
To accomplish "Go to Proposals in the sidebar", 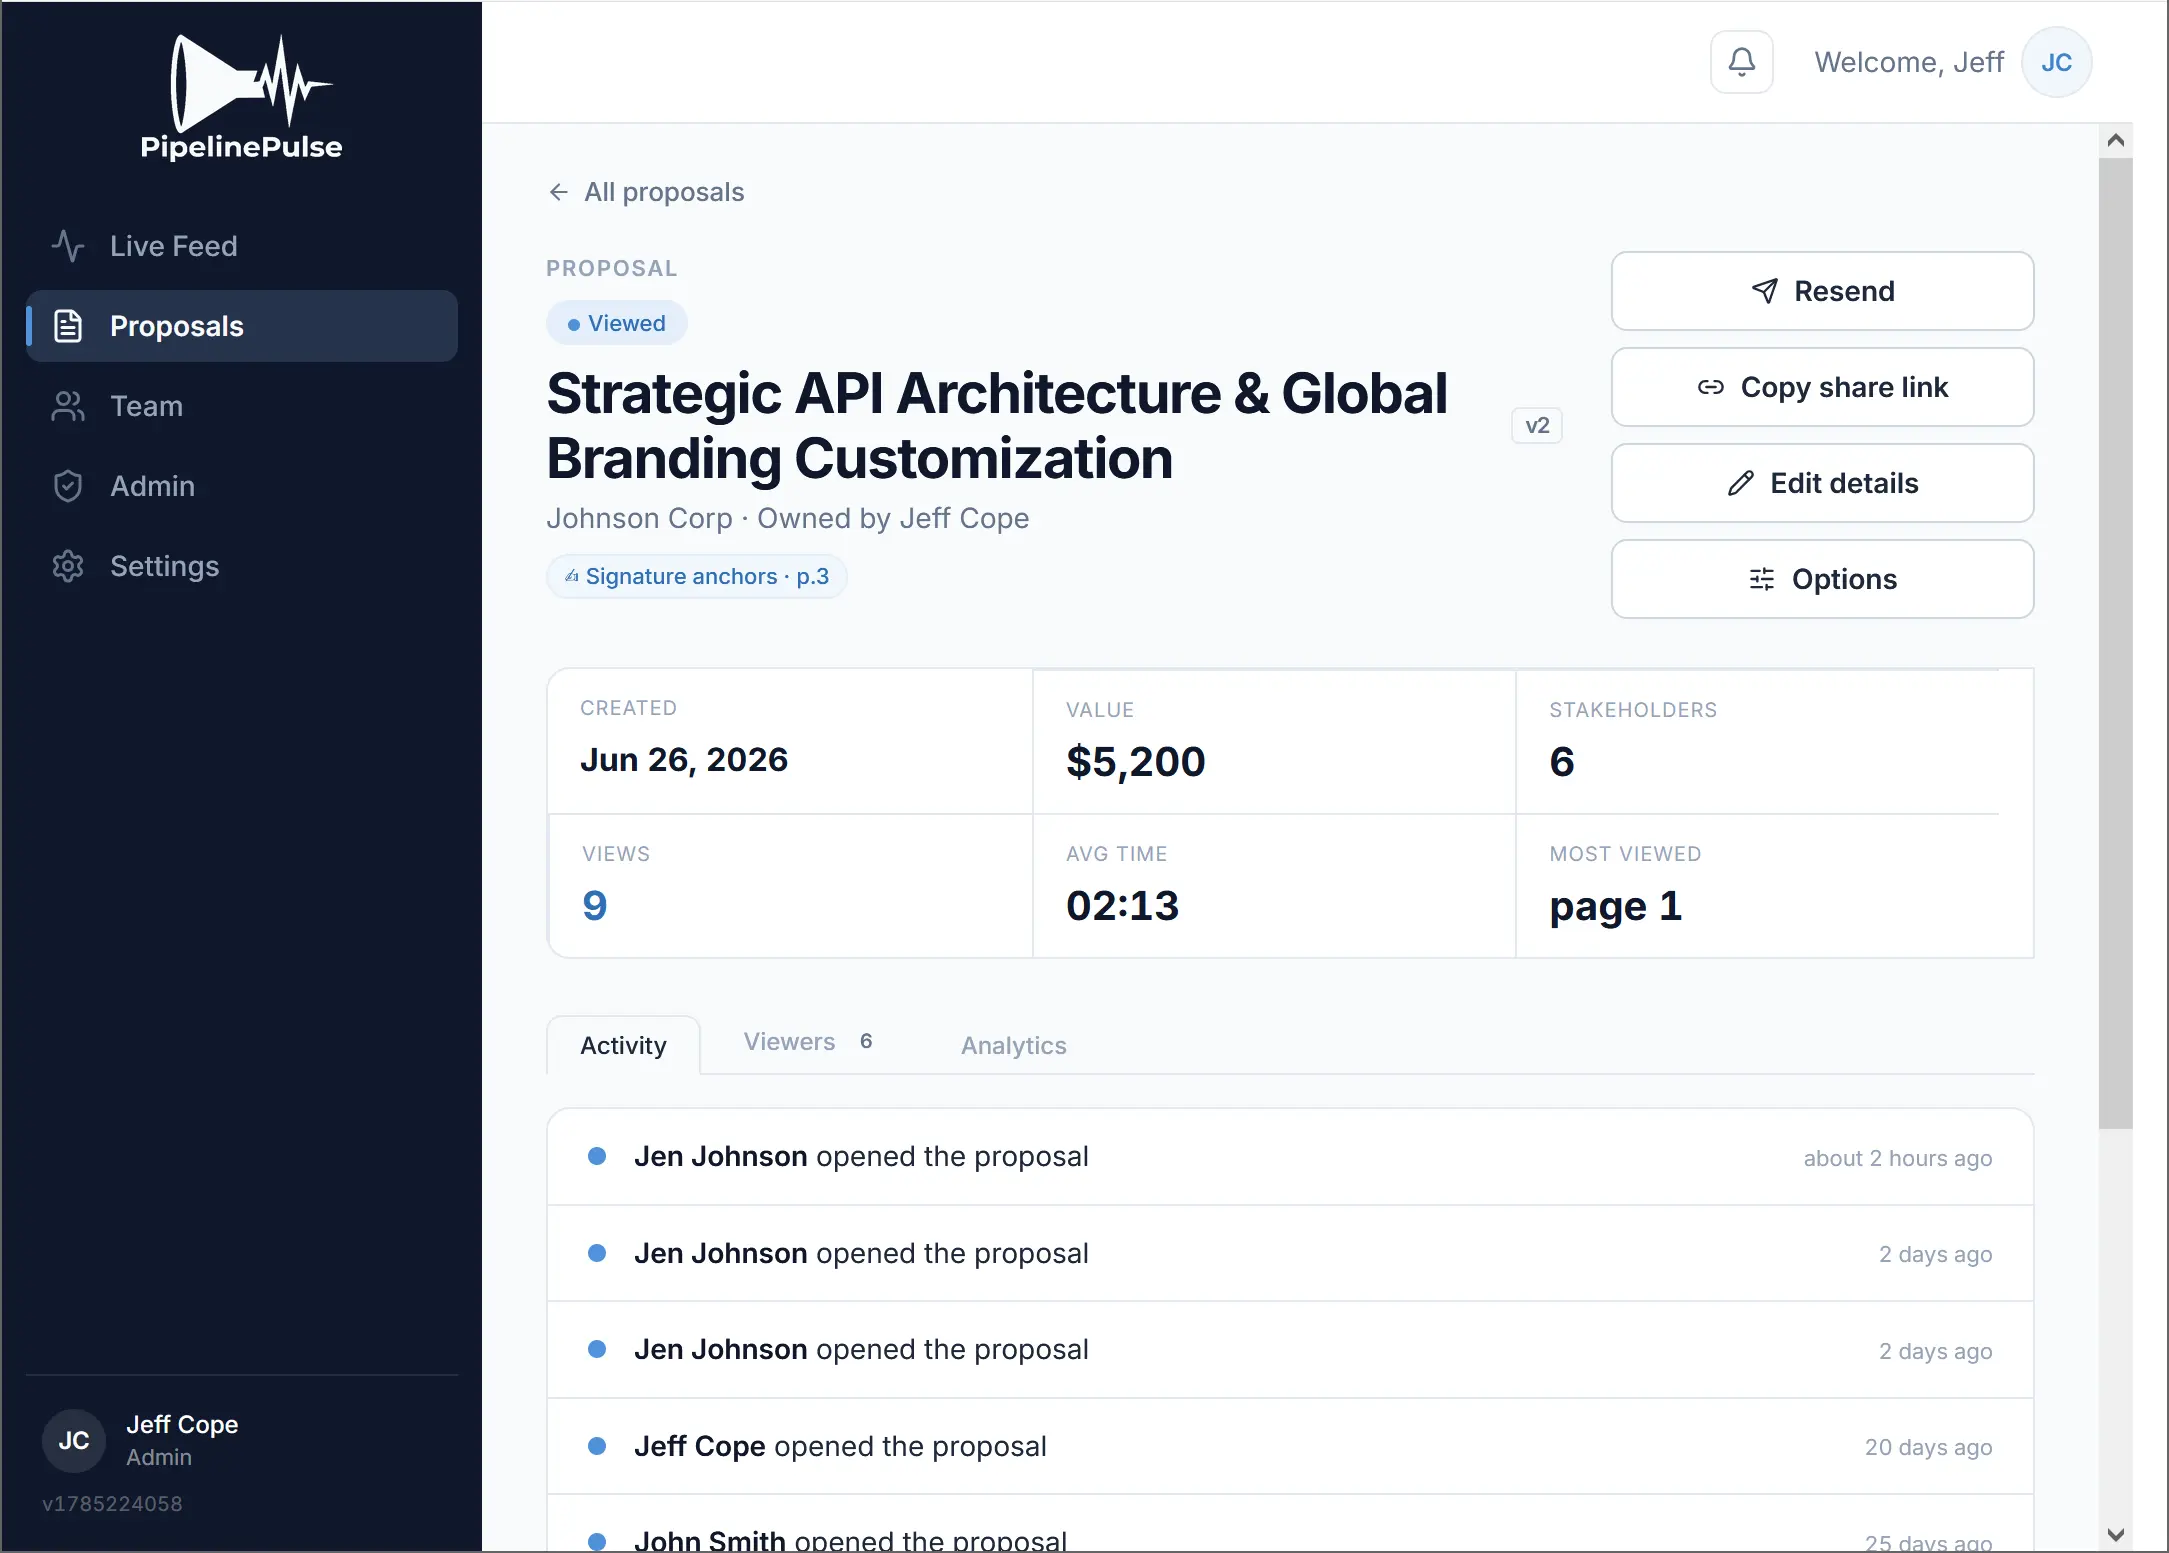I will (x=241, y=326).
